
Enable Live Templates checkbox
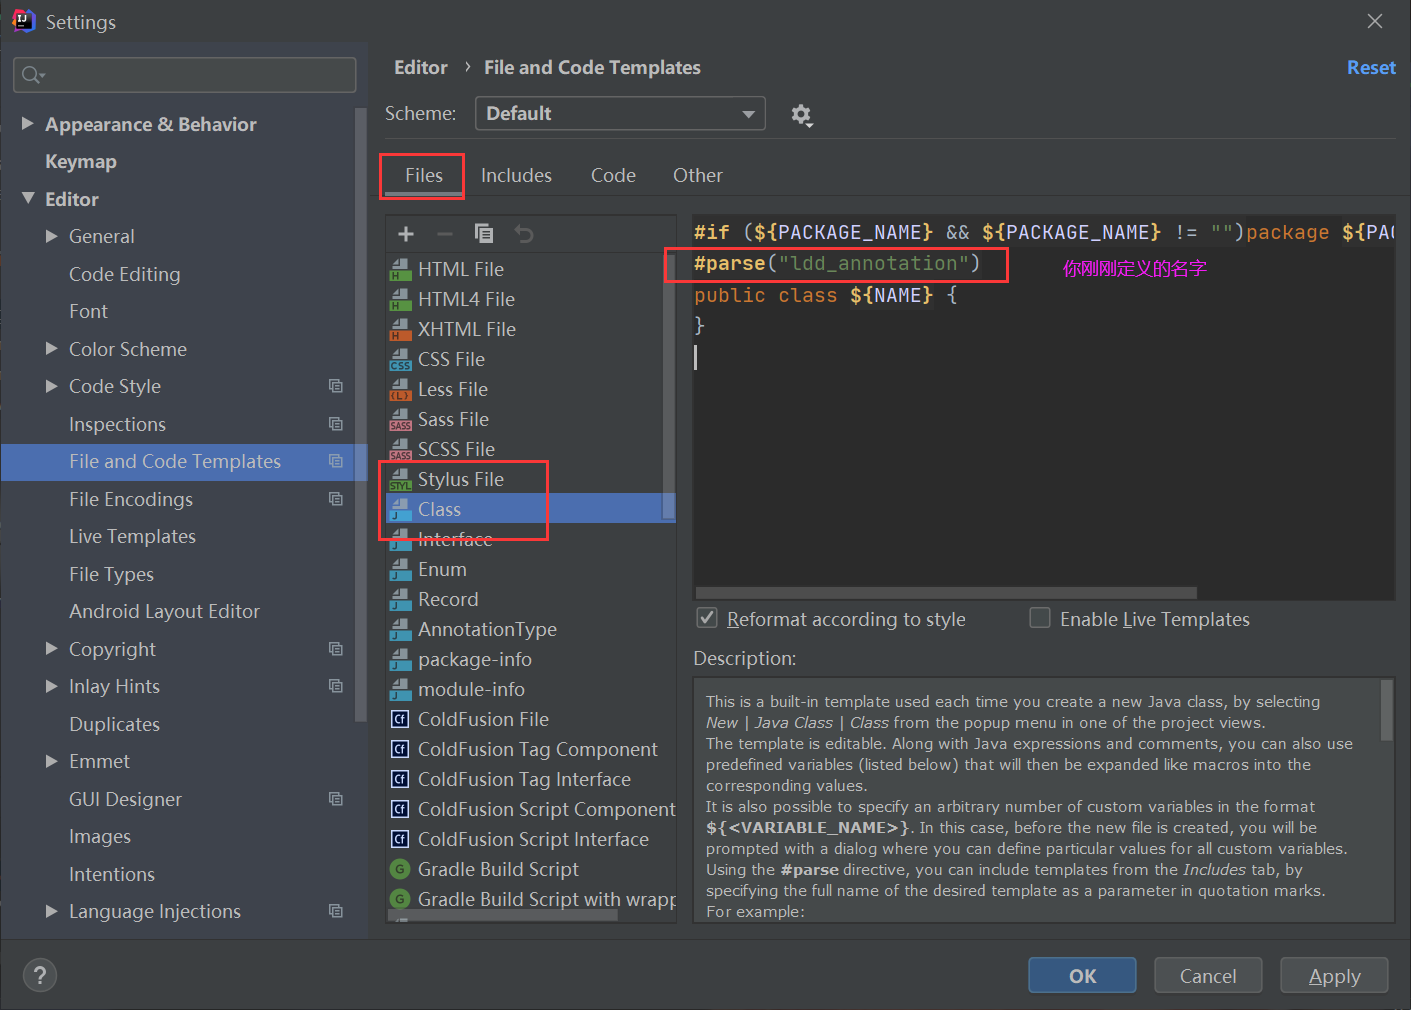pyautogui.click(x=1040, y=618)
